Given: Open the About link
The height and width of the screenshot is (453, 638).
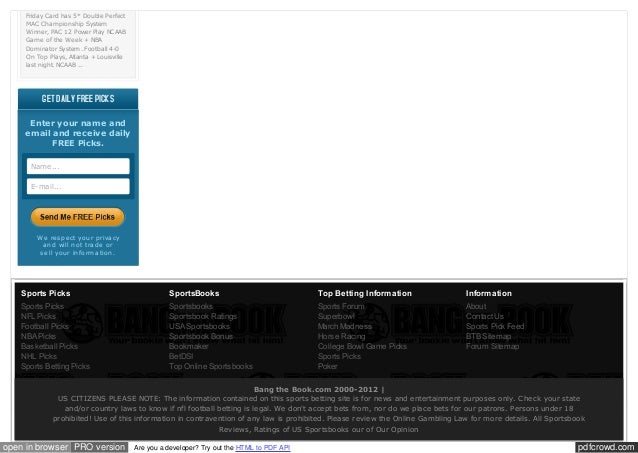Looking at the screenshot, I should click(476, 306).
